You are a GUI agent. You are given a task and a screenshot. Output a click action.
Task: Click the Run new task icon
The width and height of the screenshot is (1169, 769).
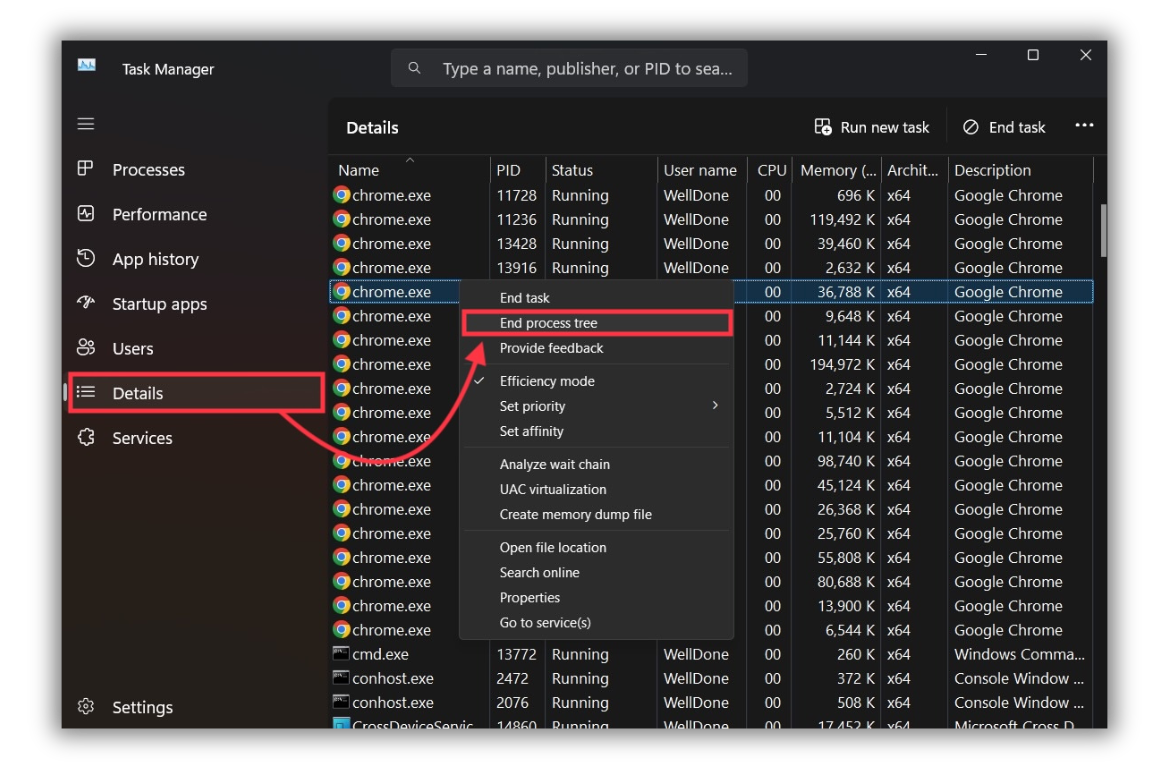pos(823,127)
